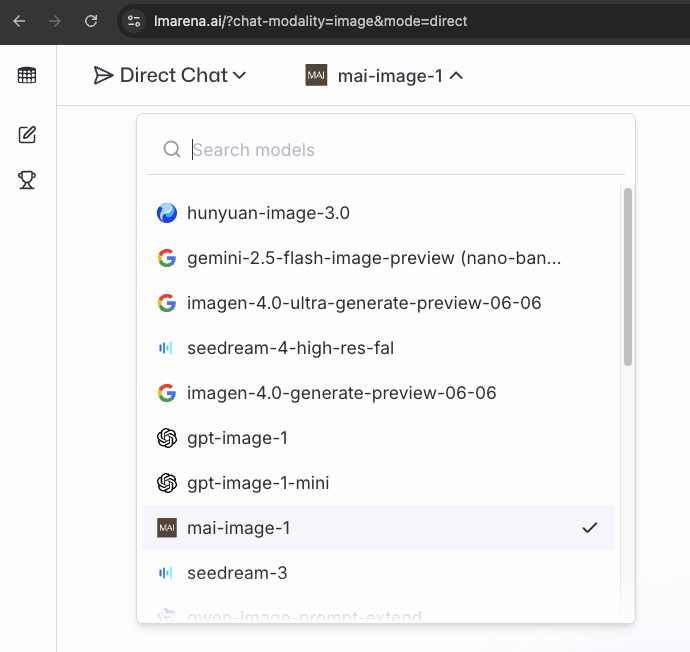The image size is (690, 652).
Task: Select imagen-4.0-generate-preview-06-06 option
Action: [x=341, y=393]
